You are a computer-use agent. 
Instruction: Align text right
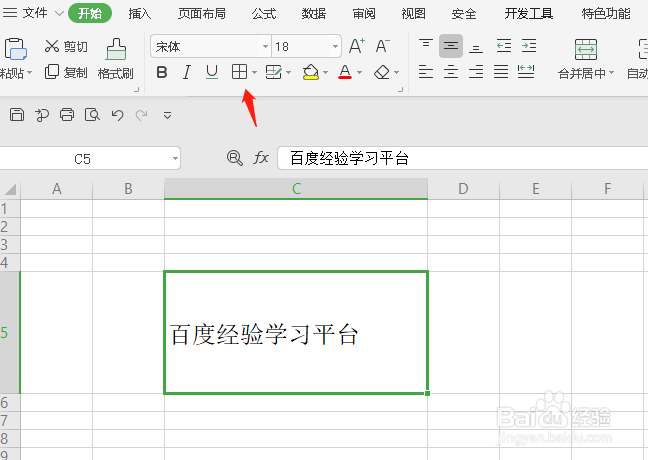476,72
